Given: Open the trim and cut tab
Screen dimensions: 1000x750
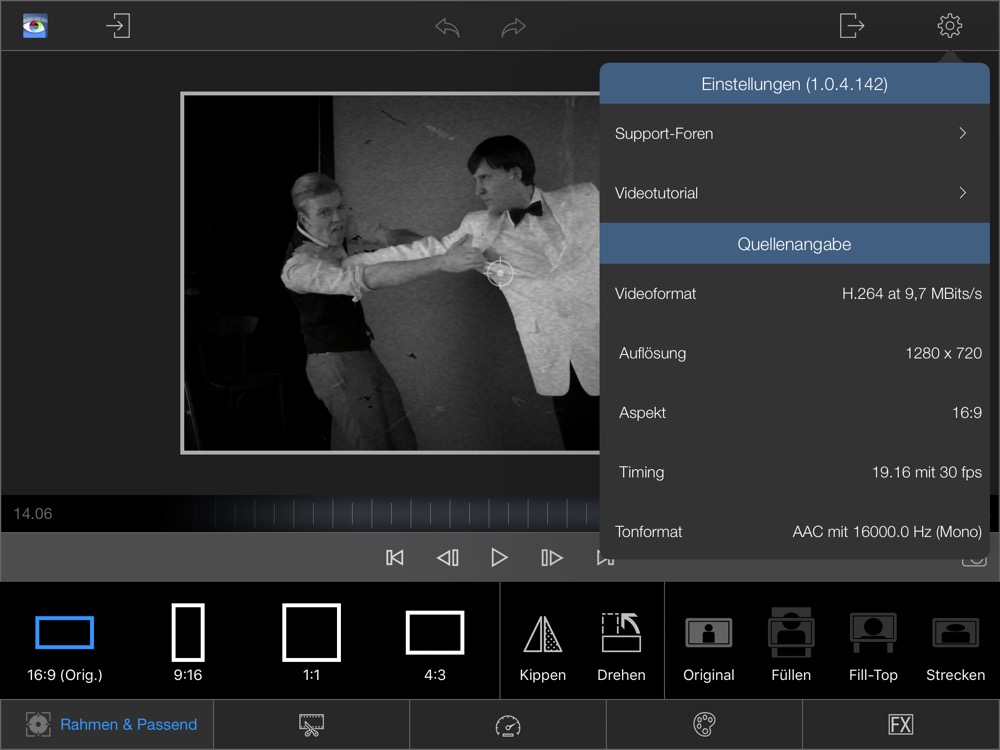Looking at the screenshot, I should [311, 725].
